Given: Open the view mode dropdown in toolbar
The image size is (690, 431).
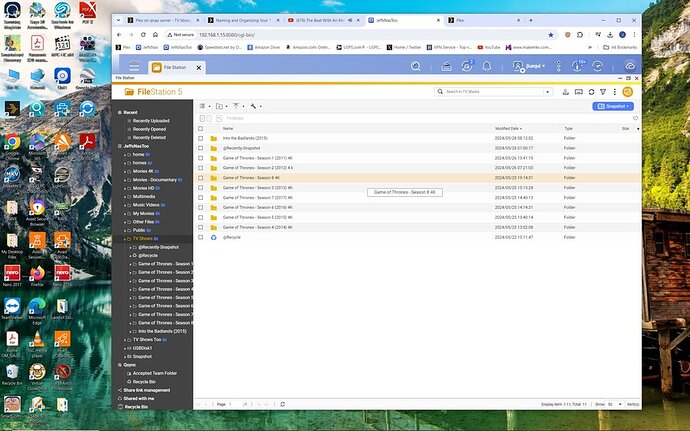Looking at the screenshot, I should click(205, 106).
